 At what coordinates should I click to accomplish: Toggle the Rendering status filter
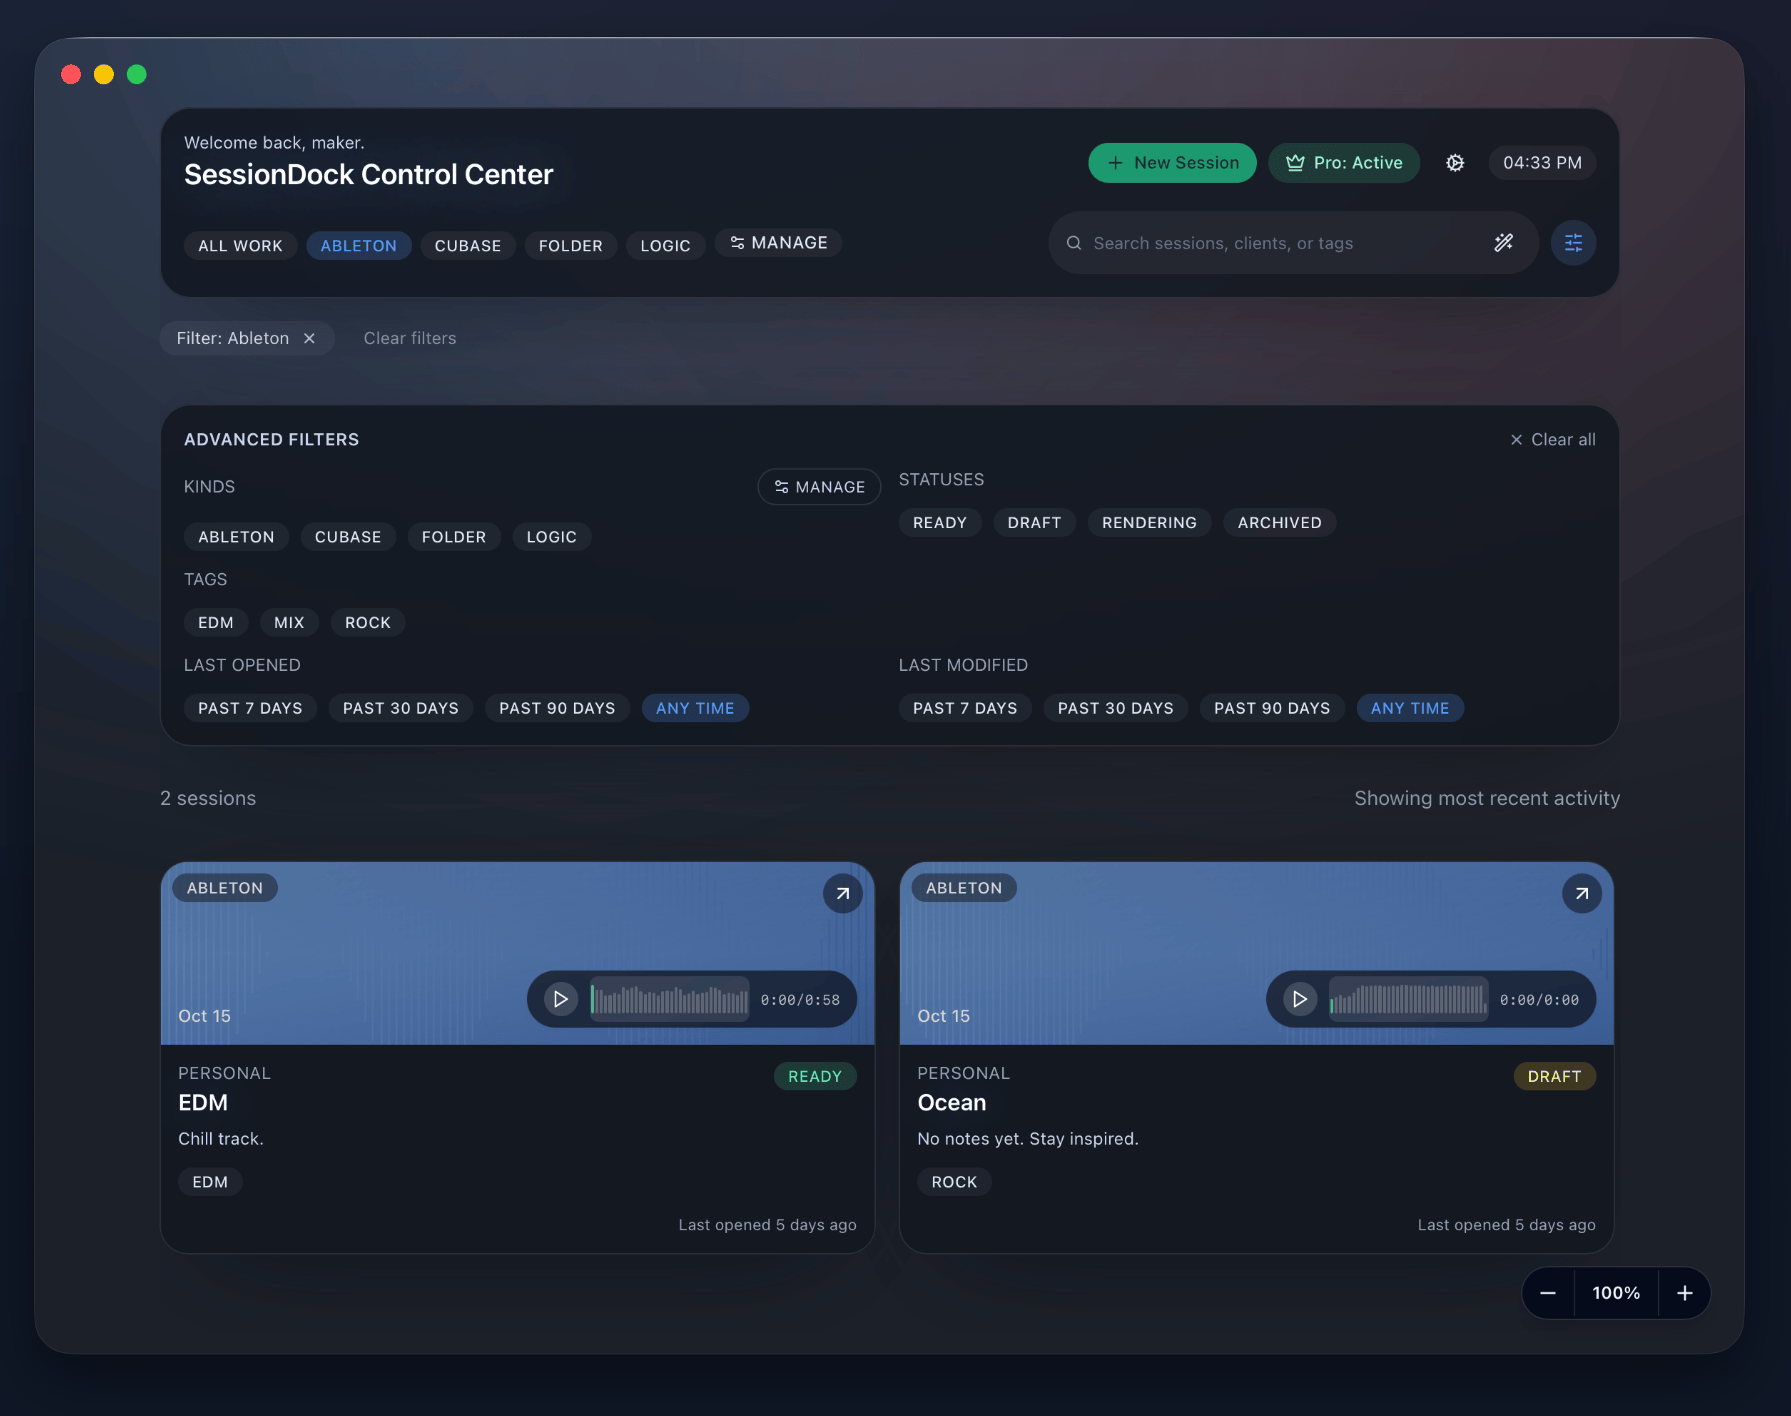(x=1148, y=523)
